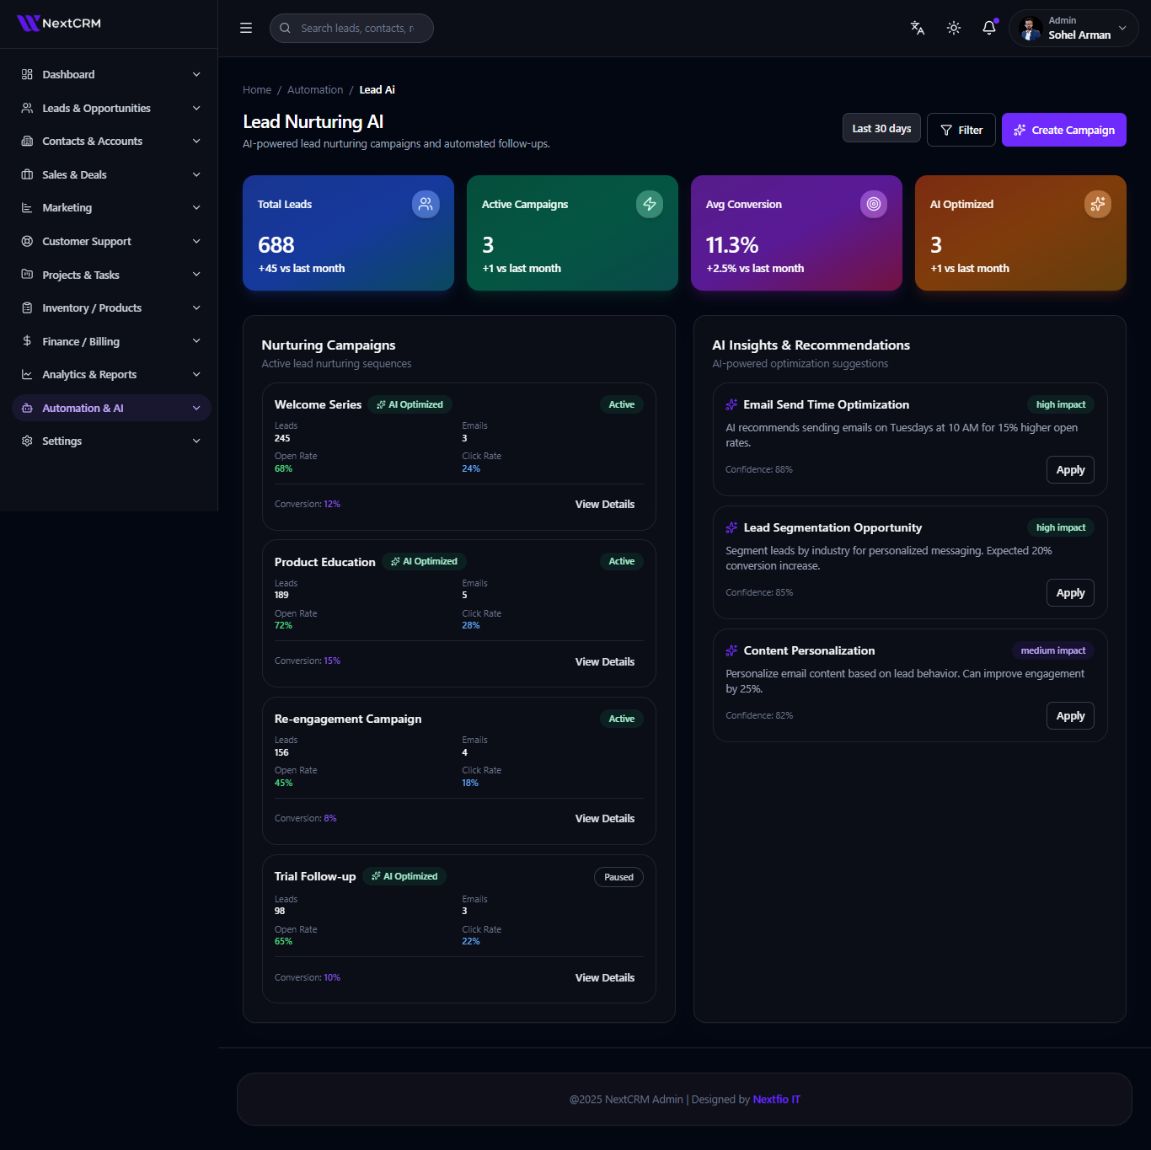1151x1150 pixels.
Task: Open the notifications bell
Action: 989,28
